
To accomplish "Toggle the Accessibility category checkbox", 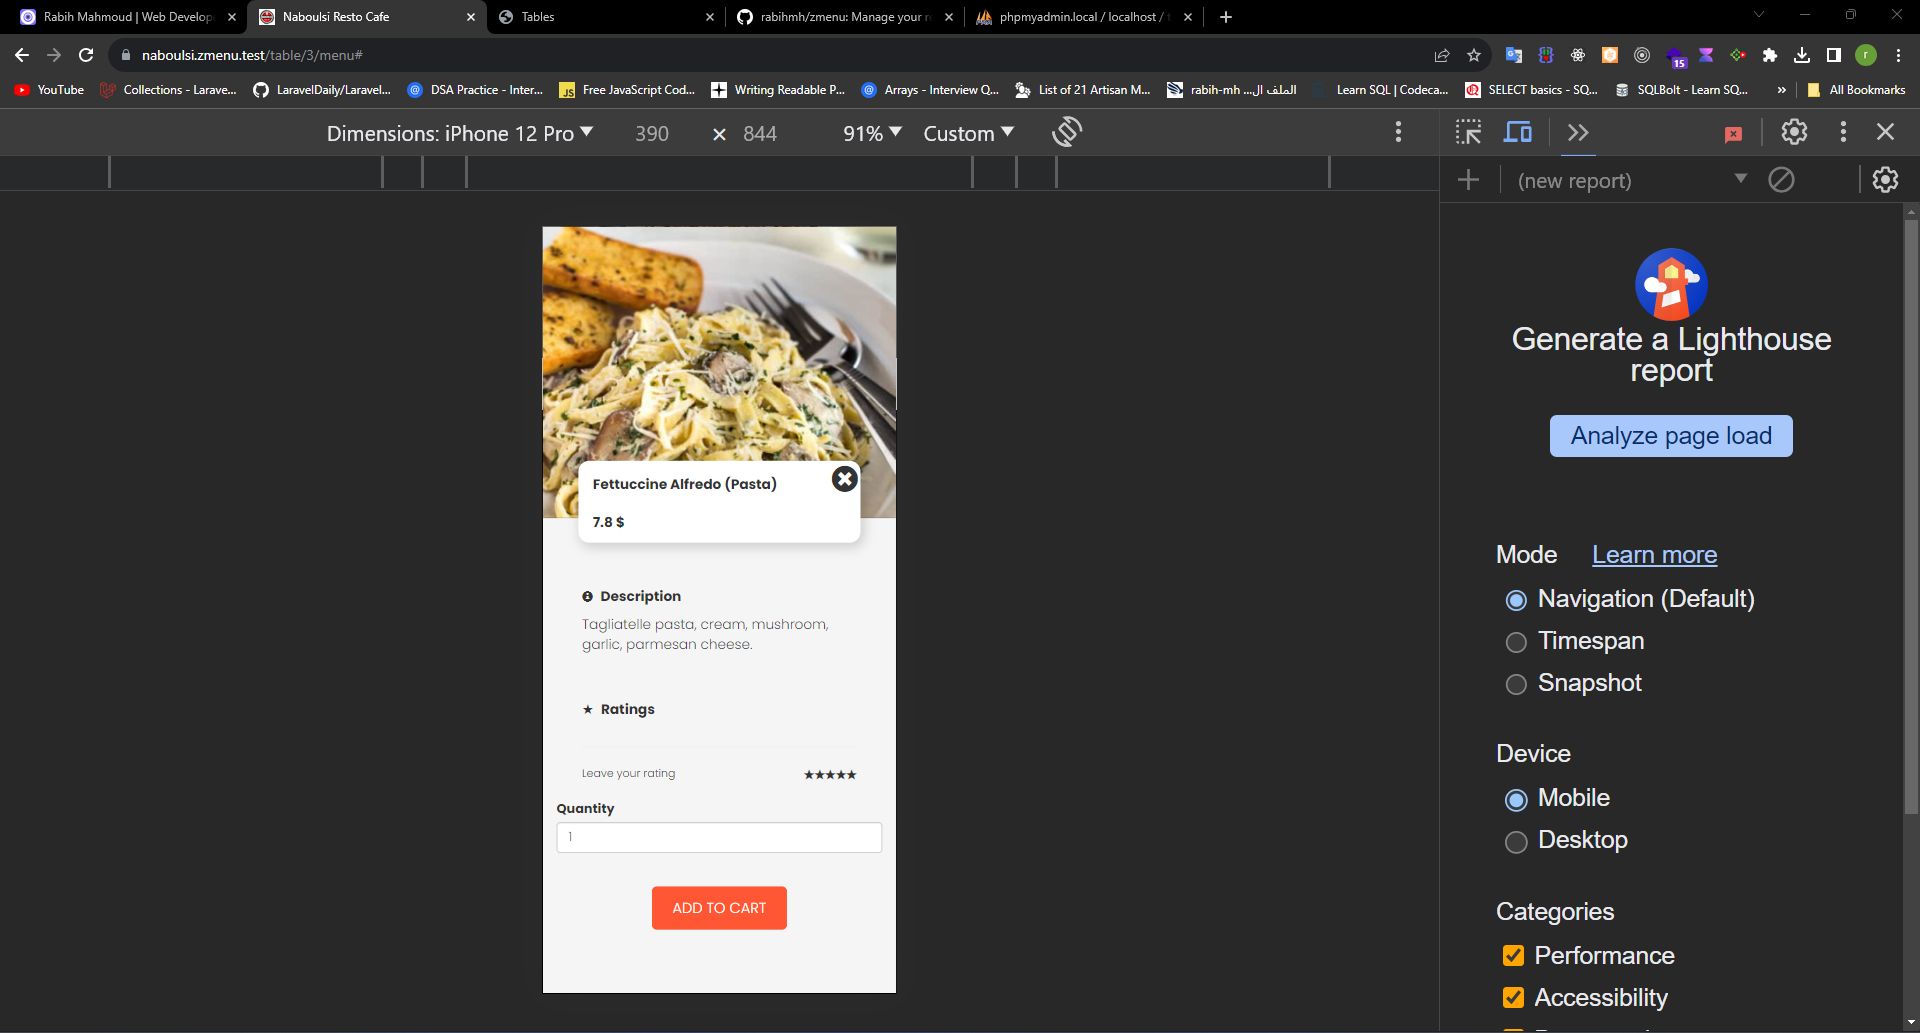I will point(1513,998).
